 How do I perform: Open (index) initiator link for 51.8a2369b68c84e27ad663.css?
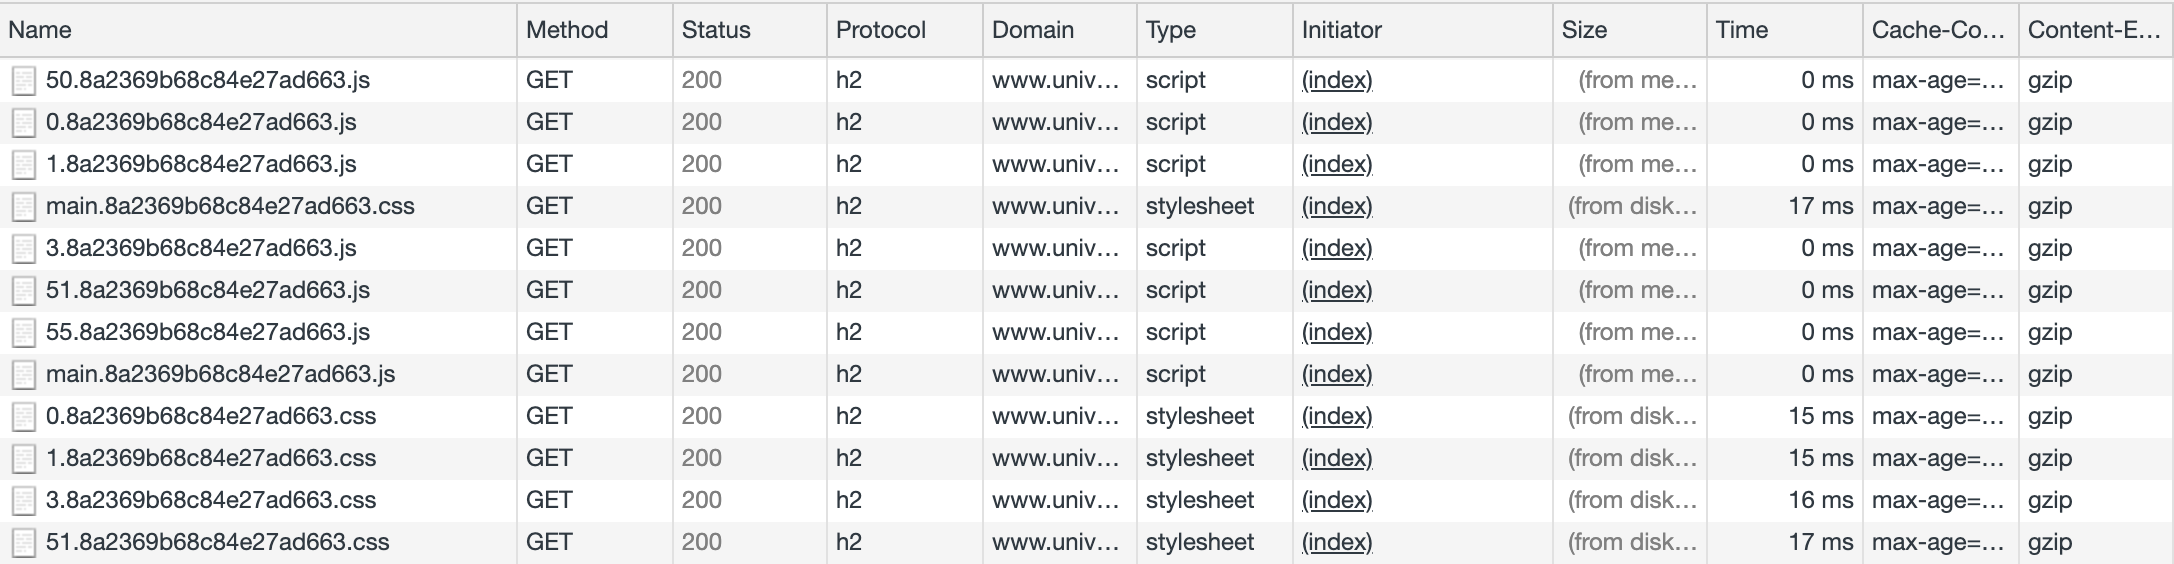coord(1337,542)
